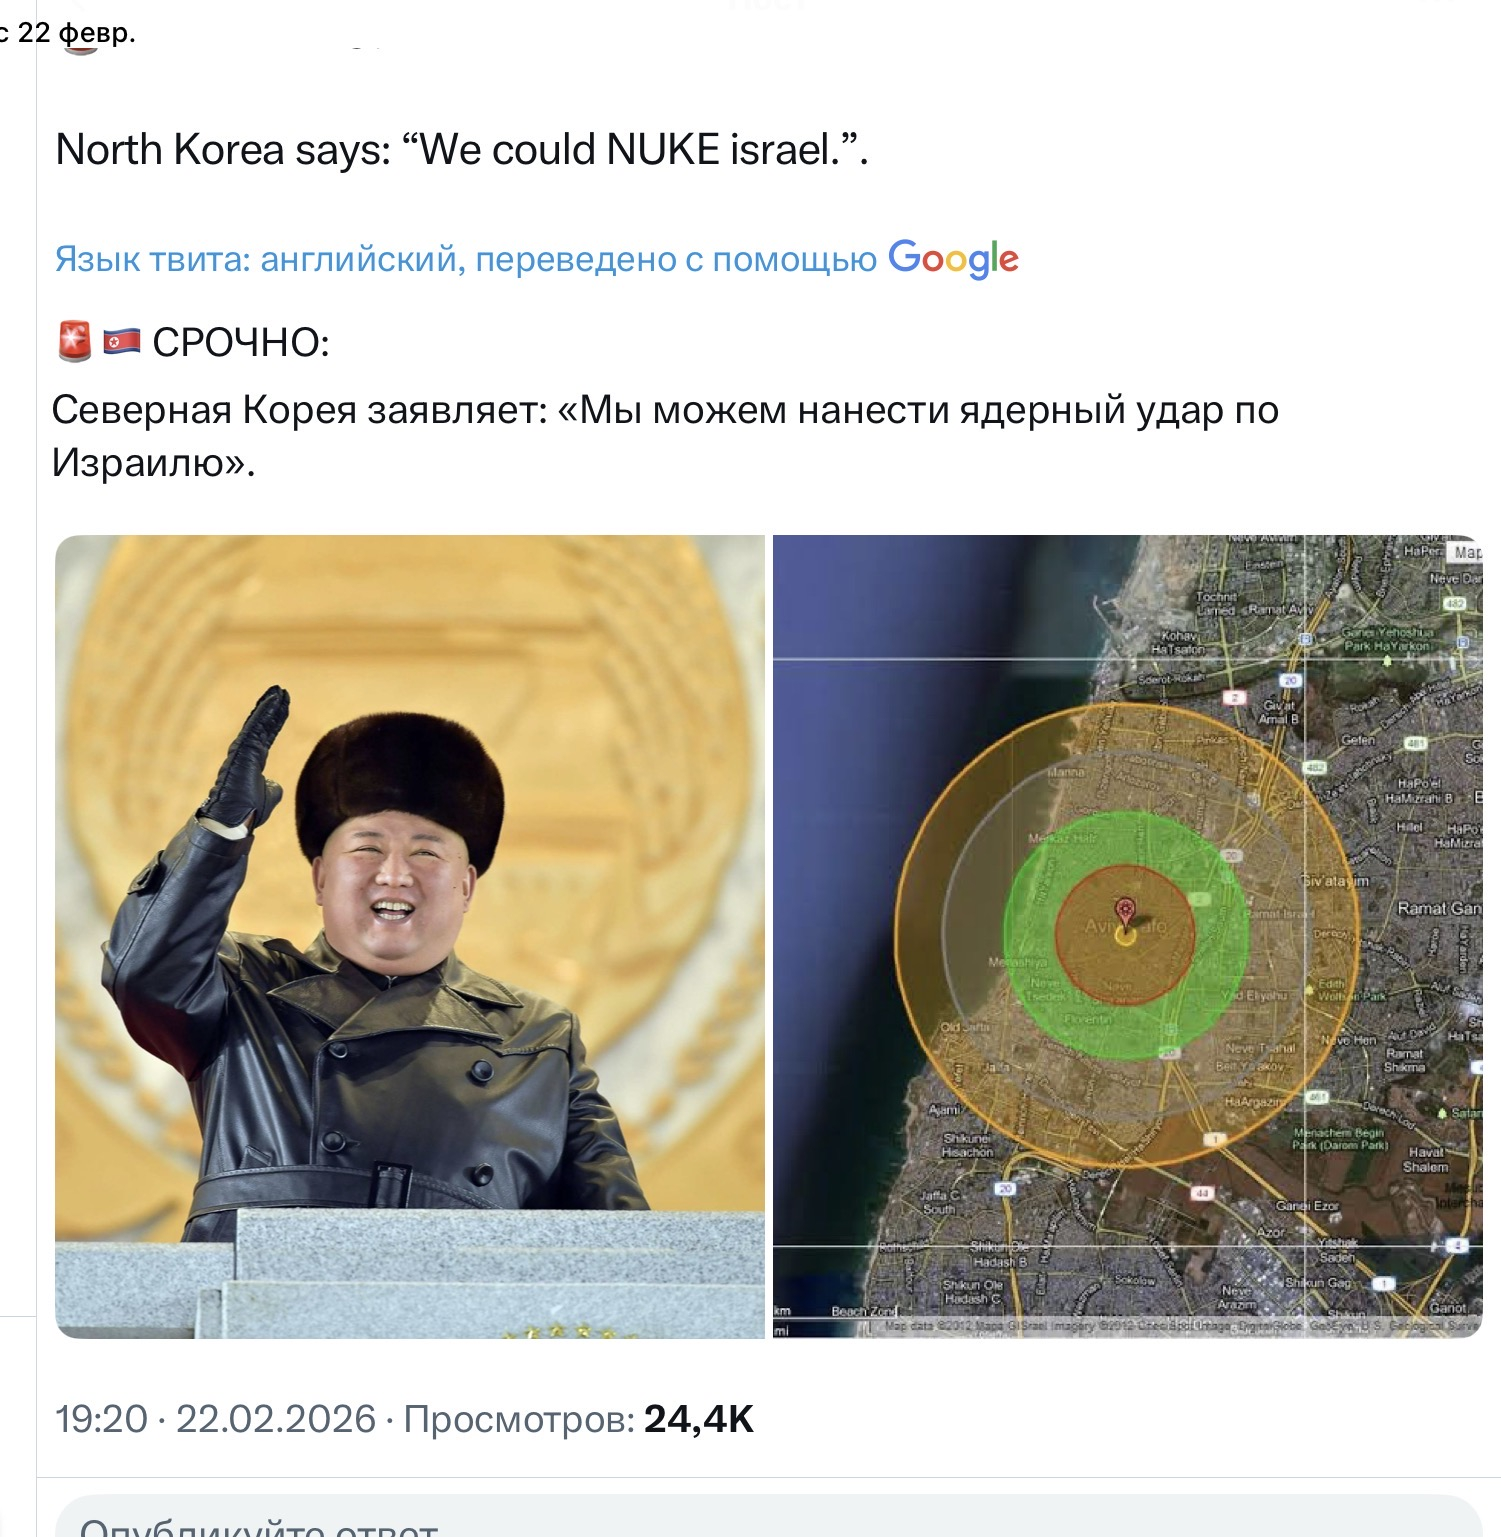This screenshot has height=1537, width=1501.
Task: Click the Map button on map corner
Action: coord(1466,551)
